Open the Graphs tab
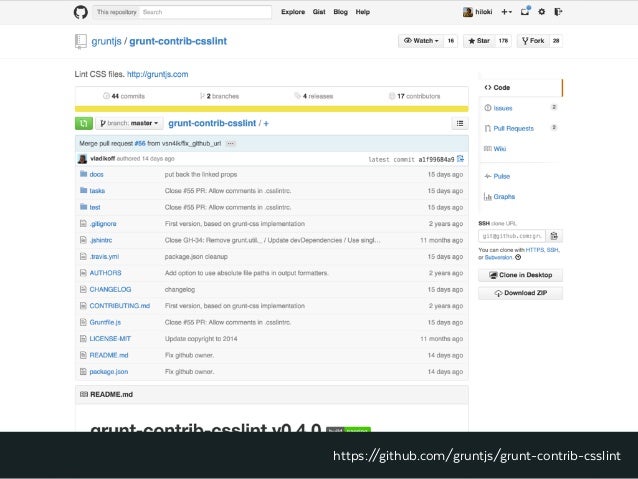 pyautogui.click(x=504, y=197)
